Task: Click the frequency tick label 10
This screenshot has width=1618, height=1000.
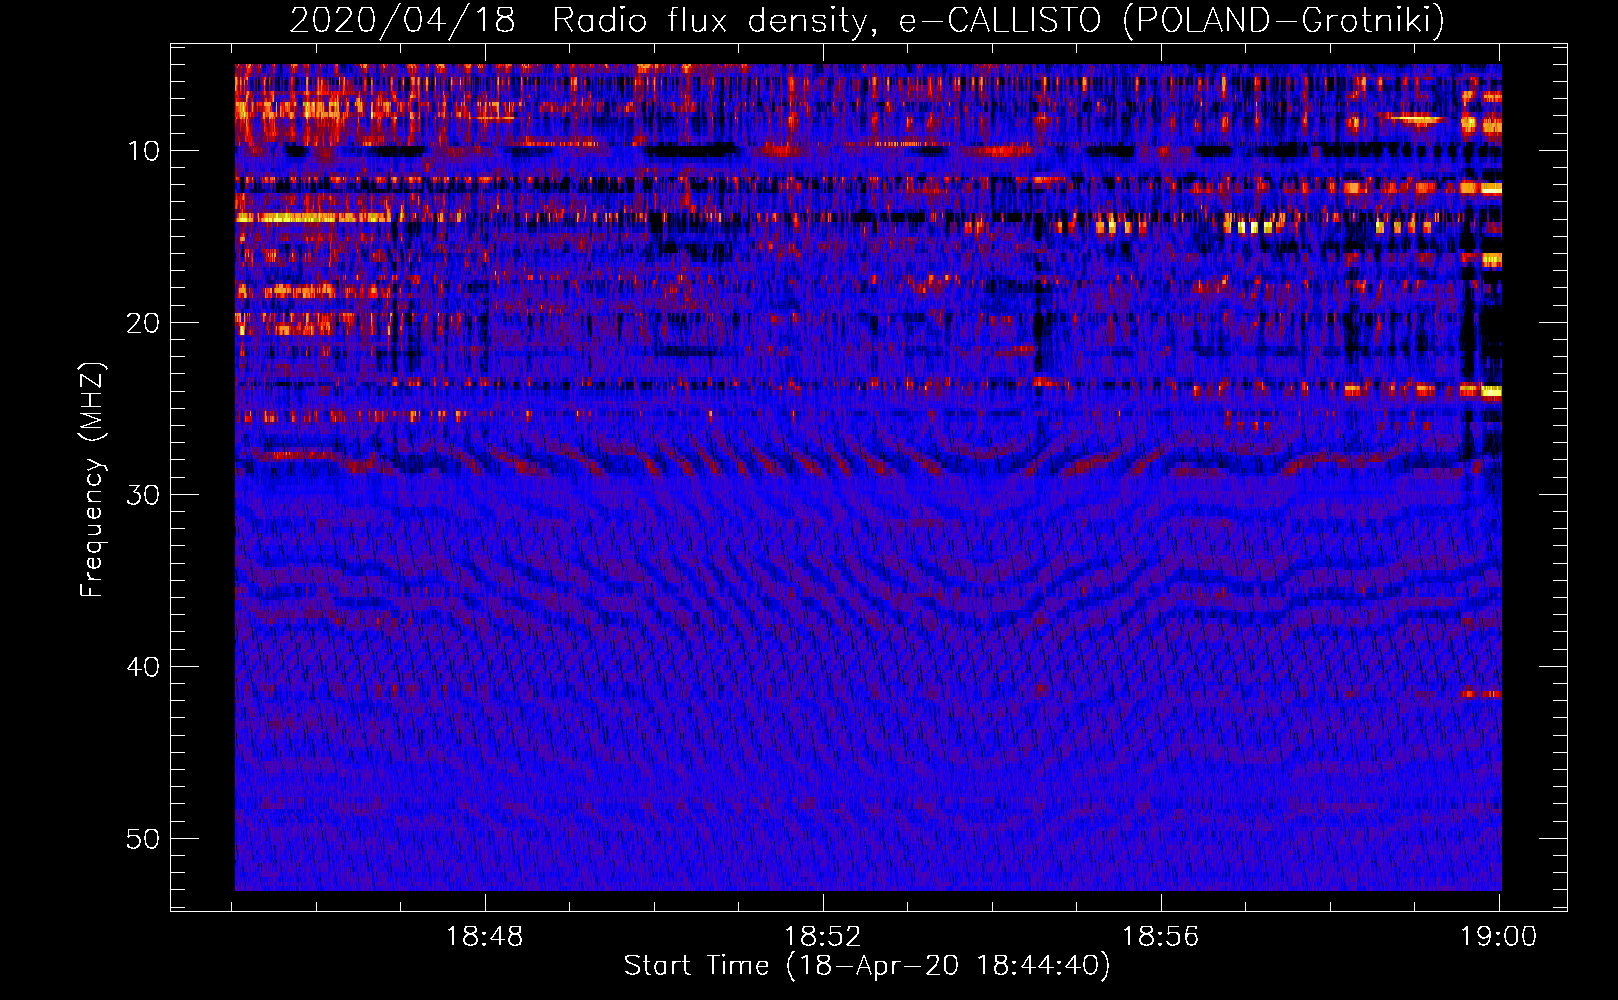Action: [x=144, y=151]
